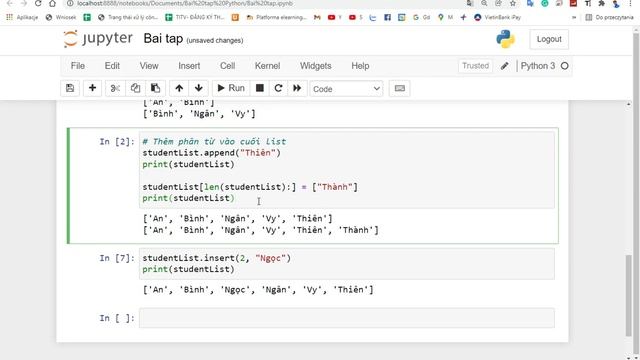Click the browser home button
The width and height of the screenshot is (640, 360).
tap(52, 3)
